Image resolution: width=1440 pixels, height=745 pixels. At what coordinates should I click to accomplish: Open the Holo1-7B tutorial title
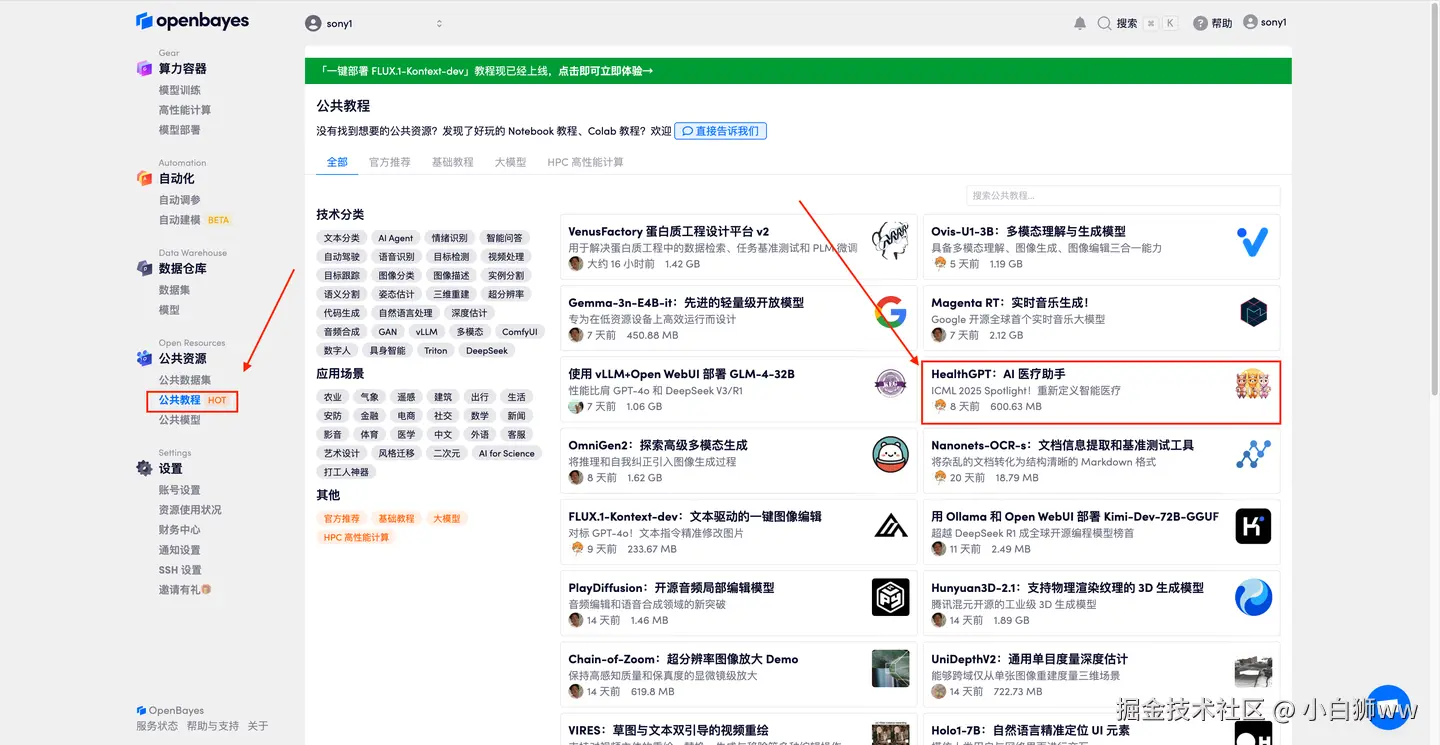click(x=1030, y=731)
